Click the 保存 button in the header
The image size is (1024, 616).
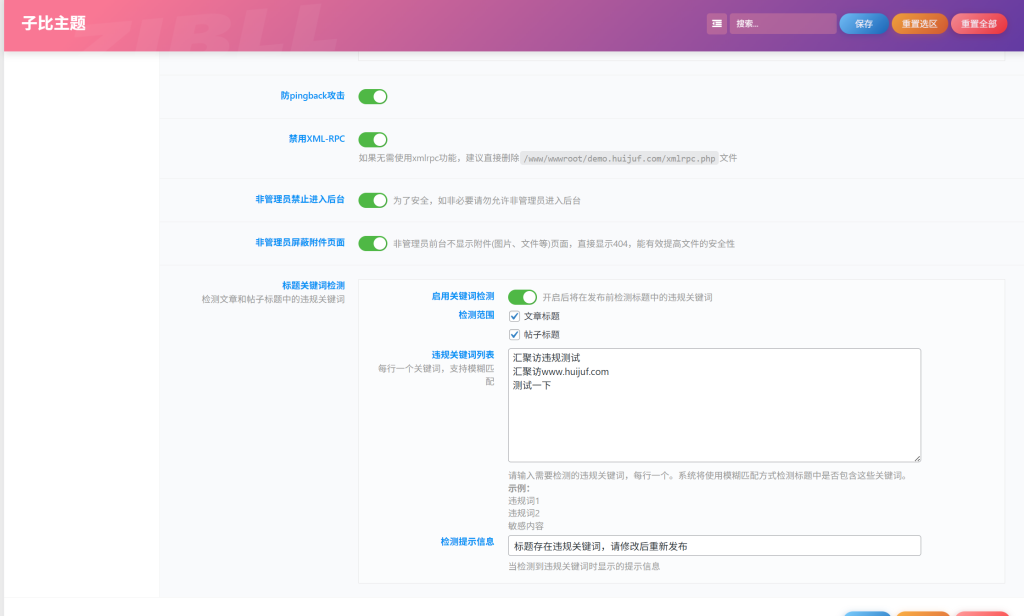[863, 24]
